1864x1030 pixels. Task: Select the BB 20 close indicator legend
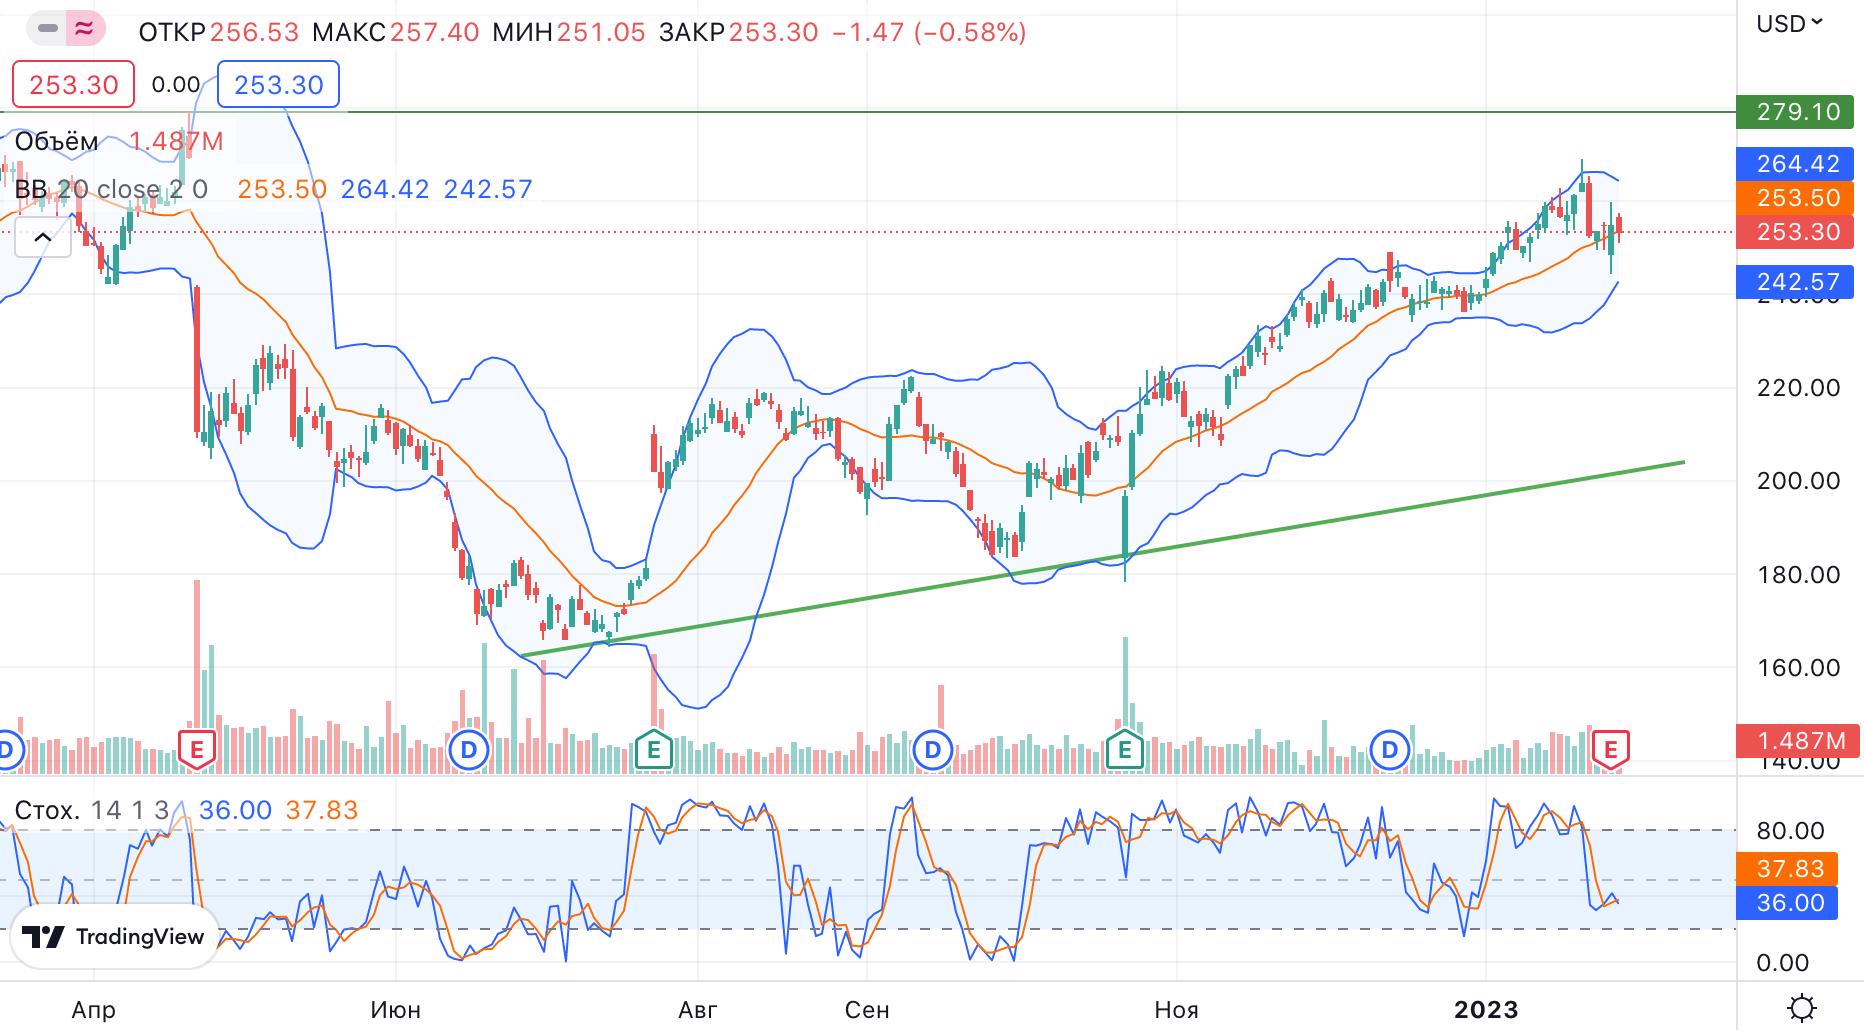pyautogui.click(x=110, y=189)
